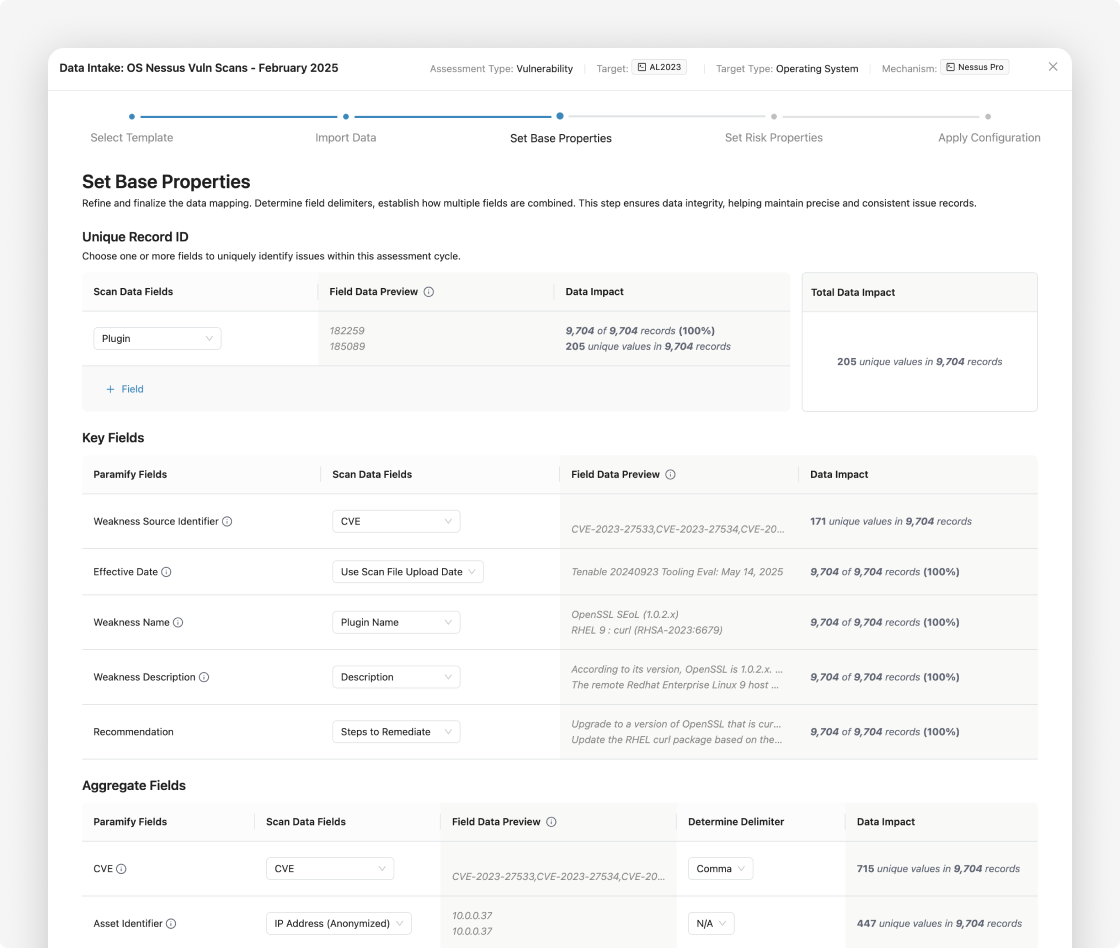This screenshot has width=1120, height=948.
Task: Go to Import Data step
Action: 346,137
